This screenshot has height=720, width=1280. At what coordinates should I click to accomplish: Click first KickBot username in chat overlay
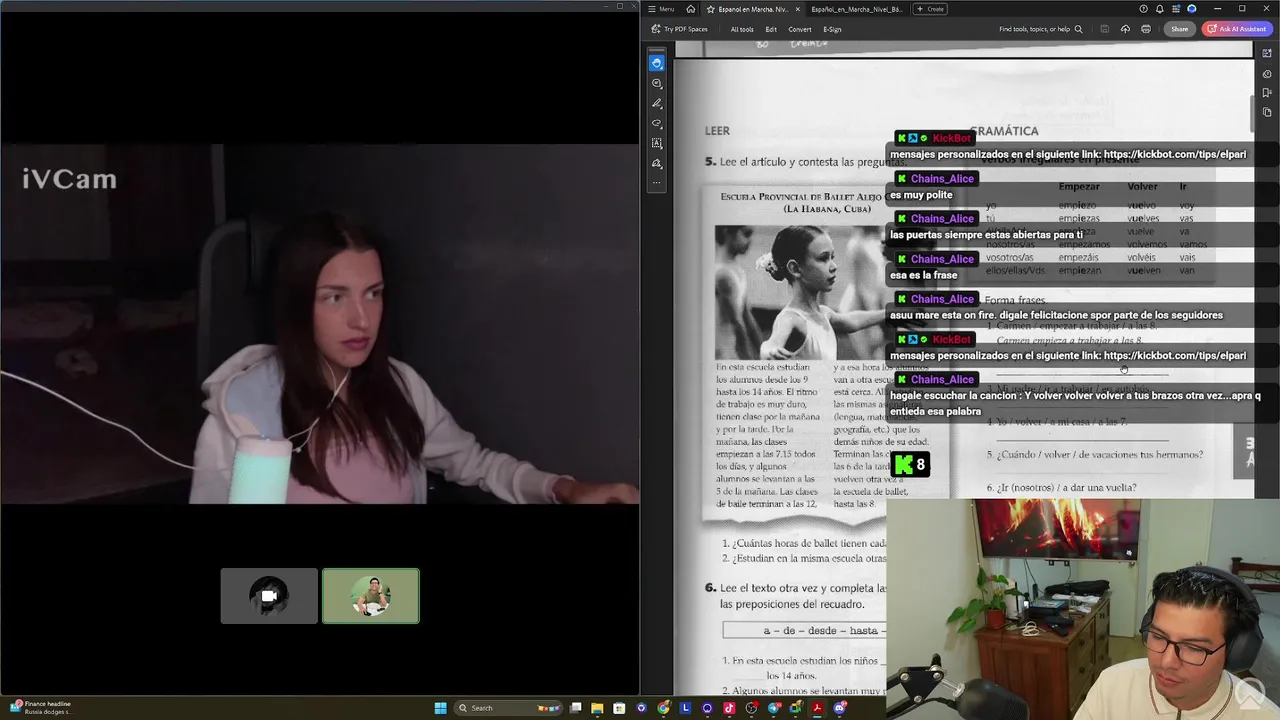pyautogui.click(x=952, y=138)
